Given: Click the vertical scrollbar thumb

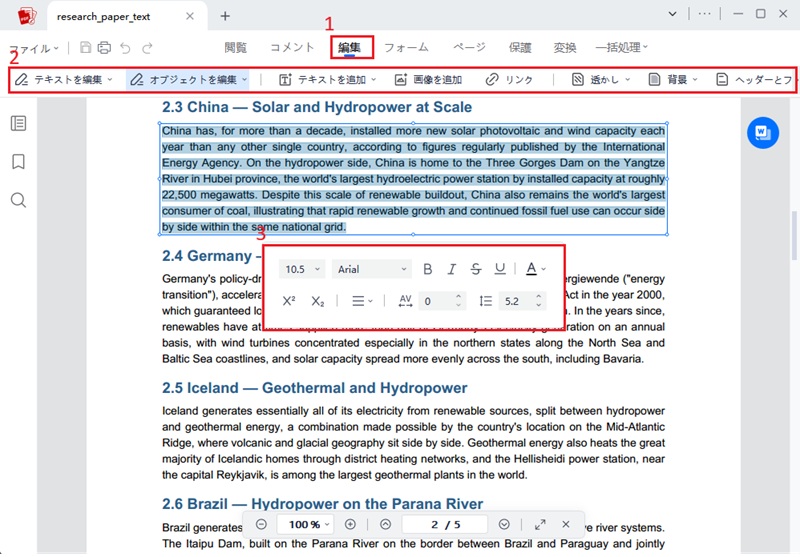Looking at the screenshot, I should pos(794,235).
